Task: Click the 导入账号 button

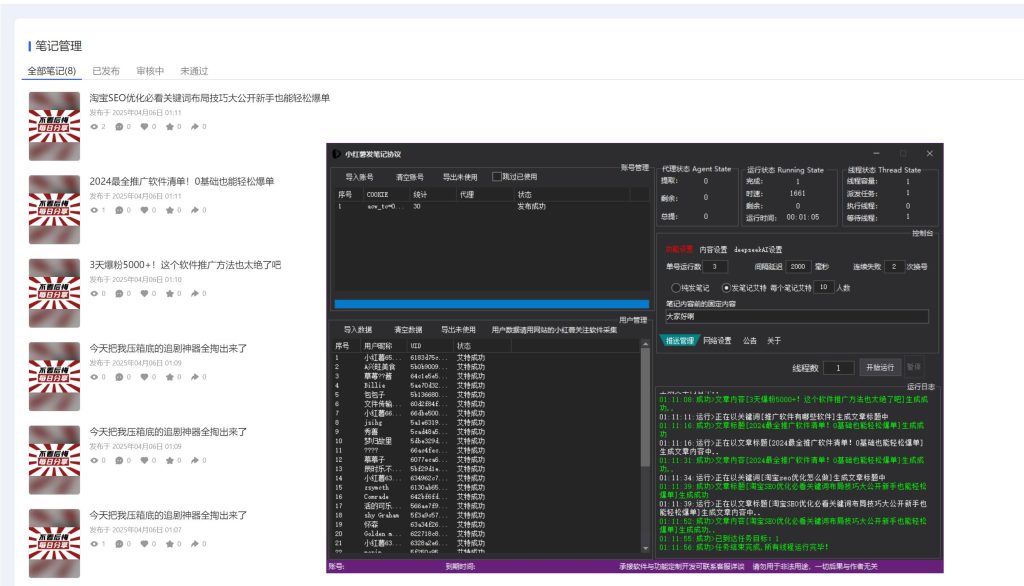Action: tap(358, 177)
